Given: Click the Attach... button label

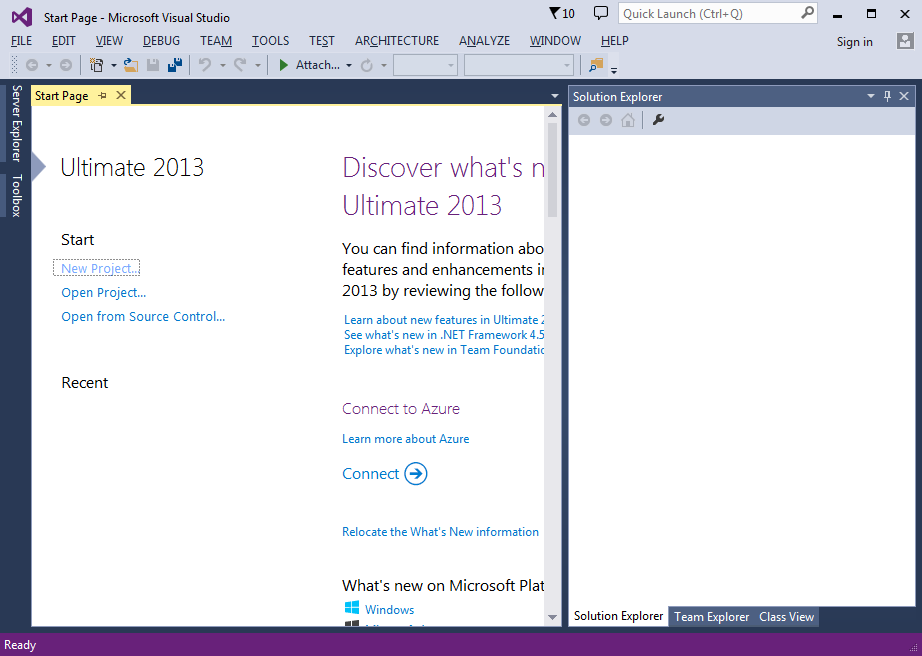Looking at the screenshot, I should (x=318, y=65).
